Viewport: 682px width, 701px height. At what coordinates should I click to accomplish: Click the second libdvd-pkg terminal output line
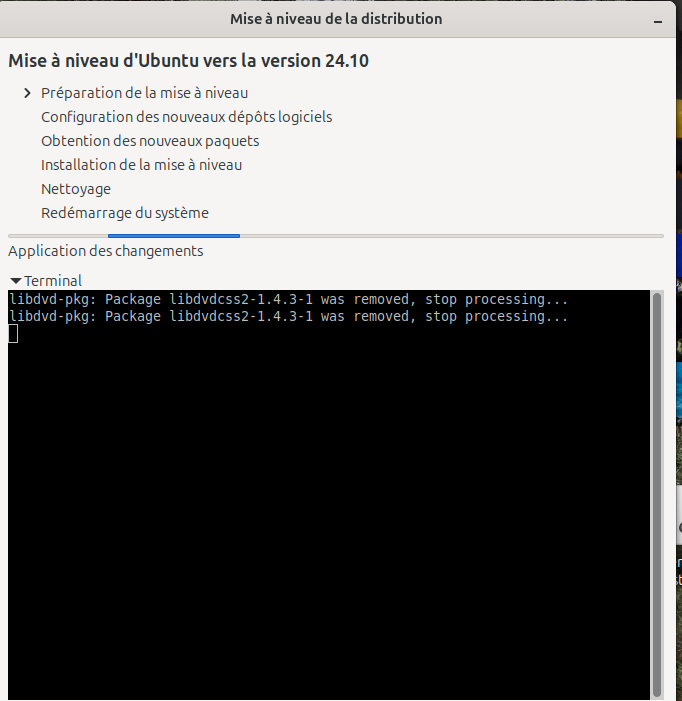(288, 317)
